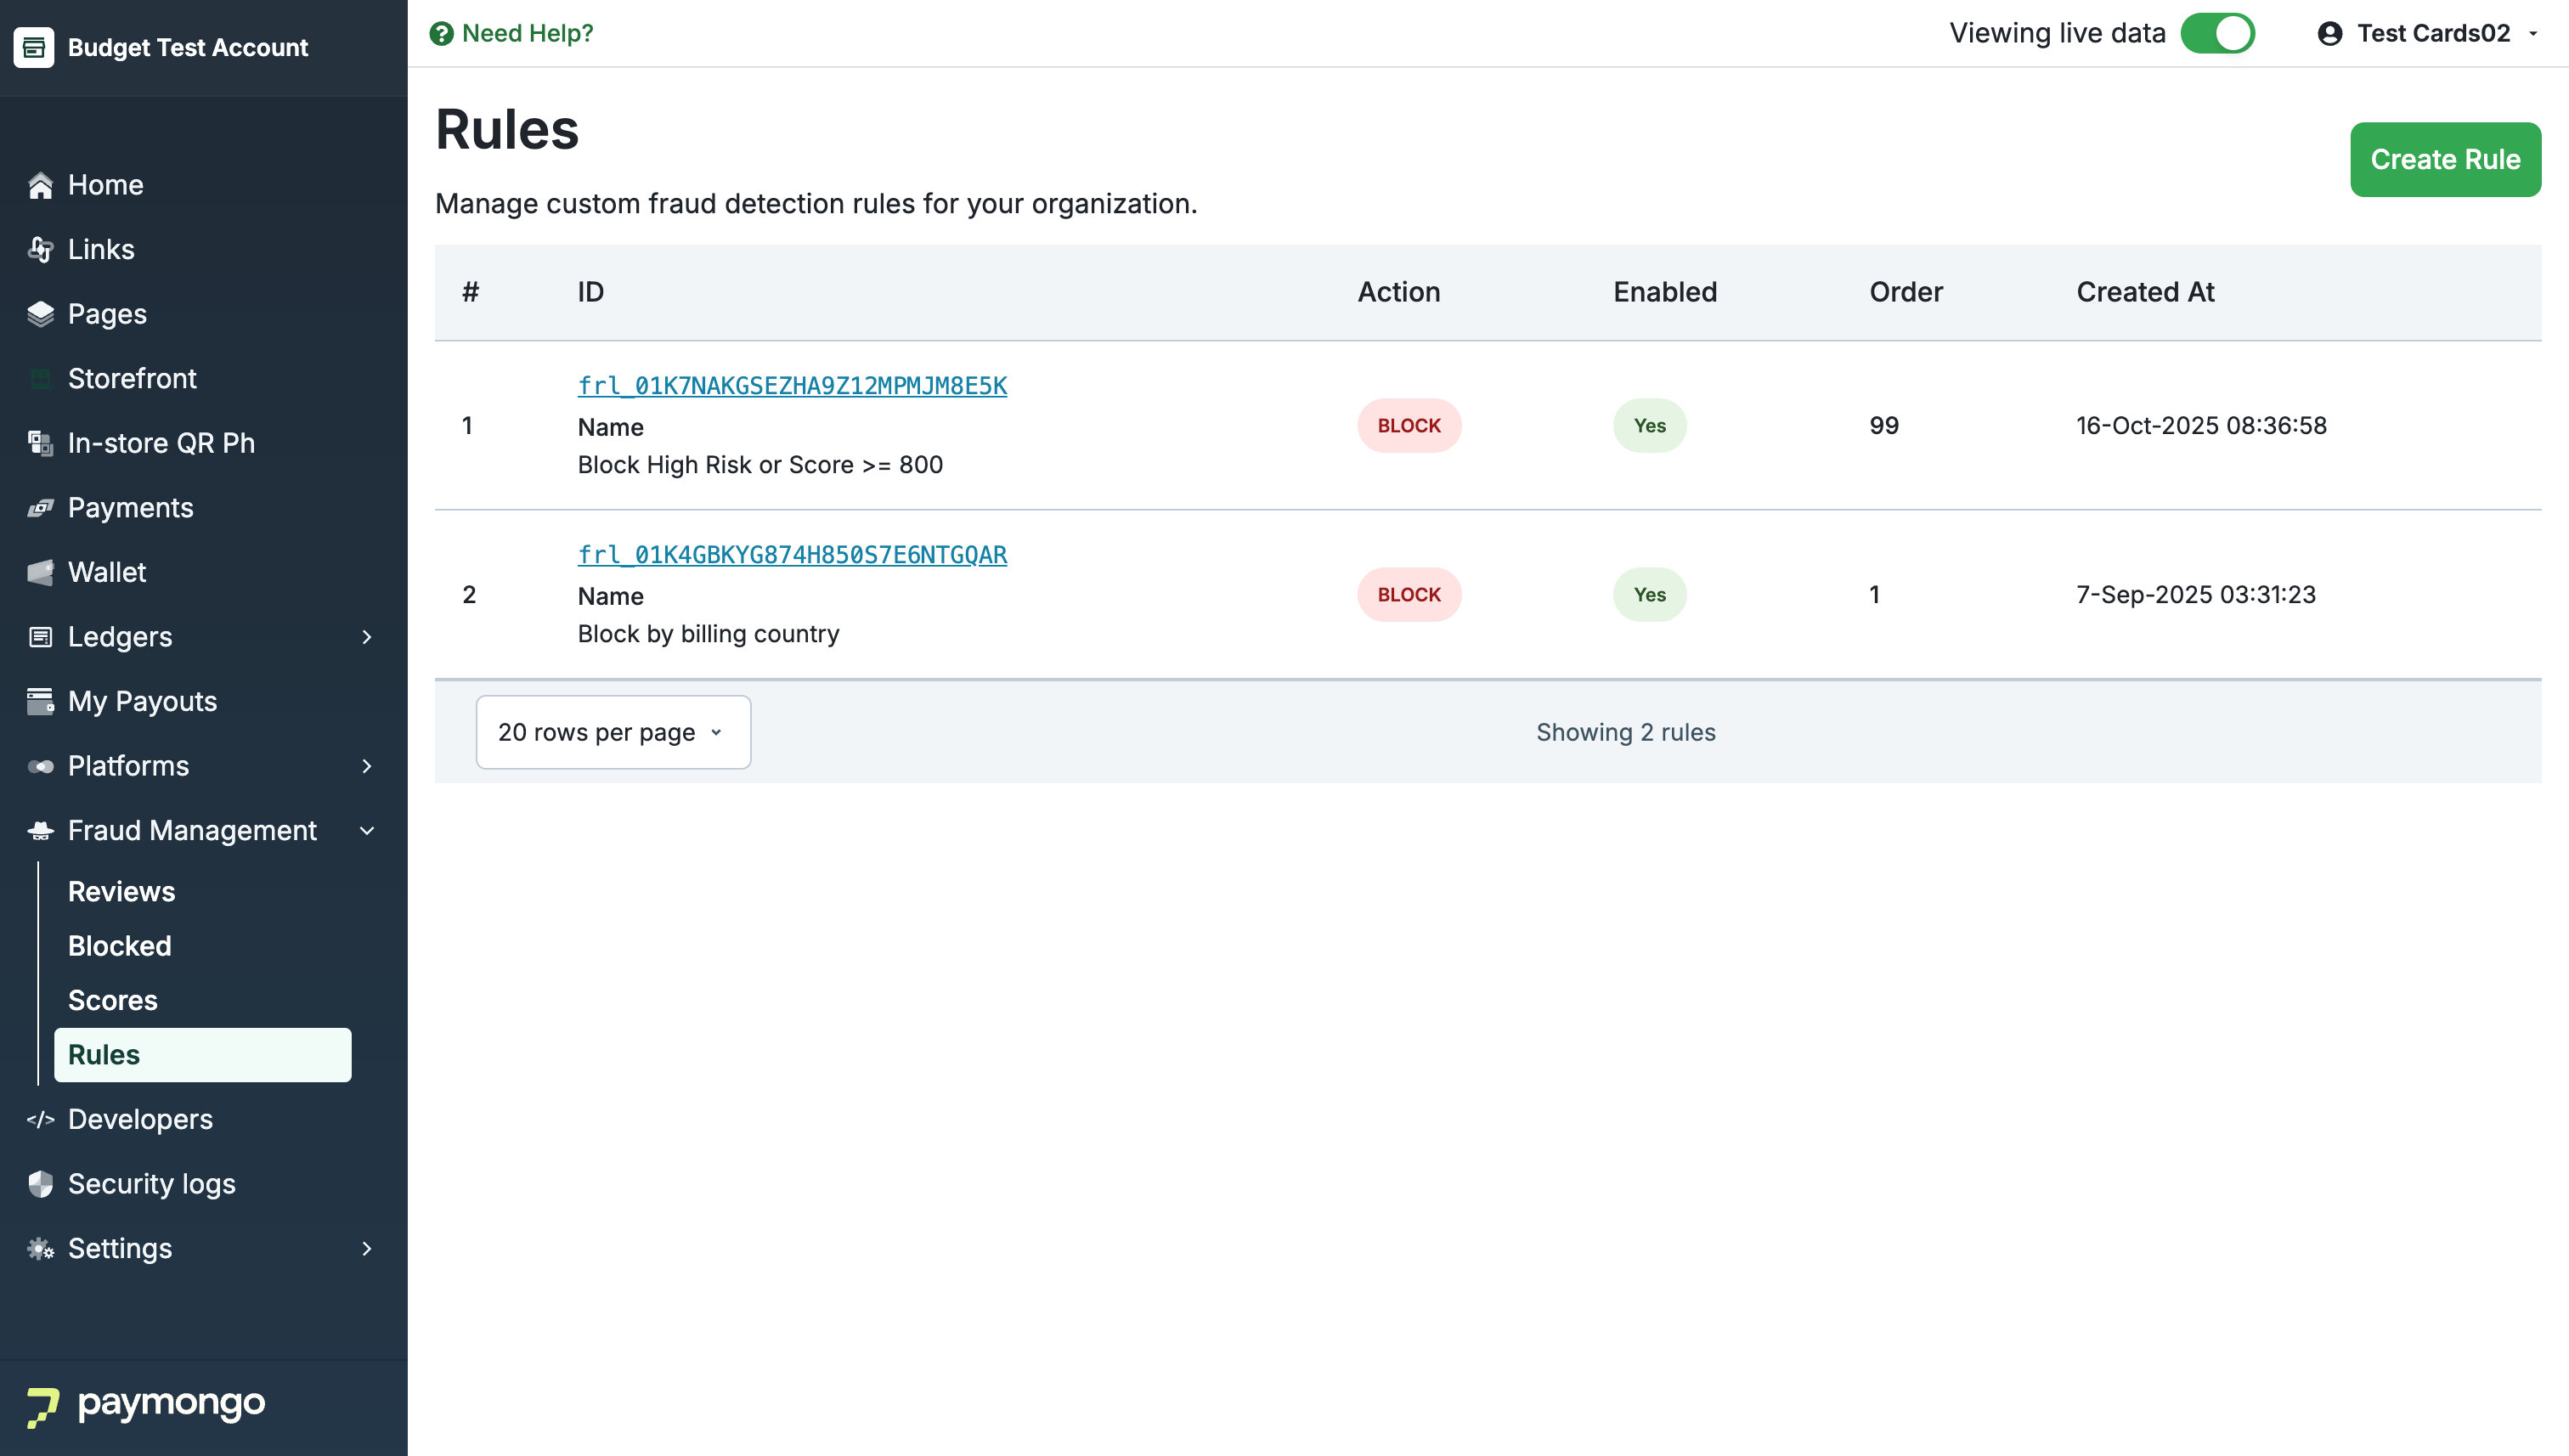Click the Need Help question mark icon

[x=441, y=34]
